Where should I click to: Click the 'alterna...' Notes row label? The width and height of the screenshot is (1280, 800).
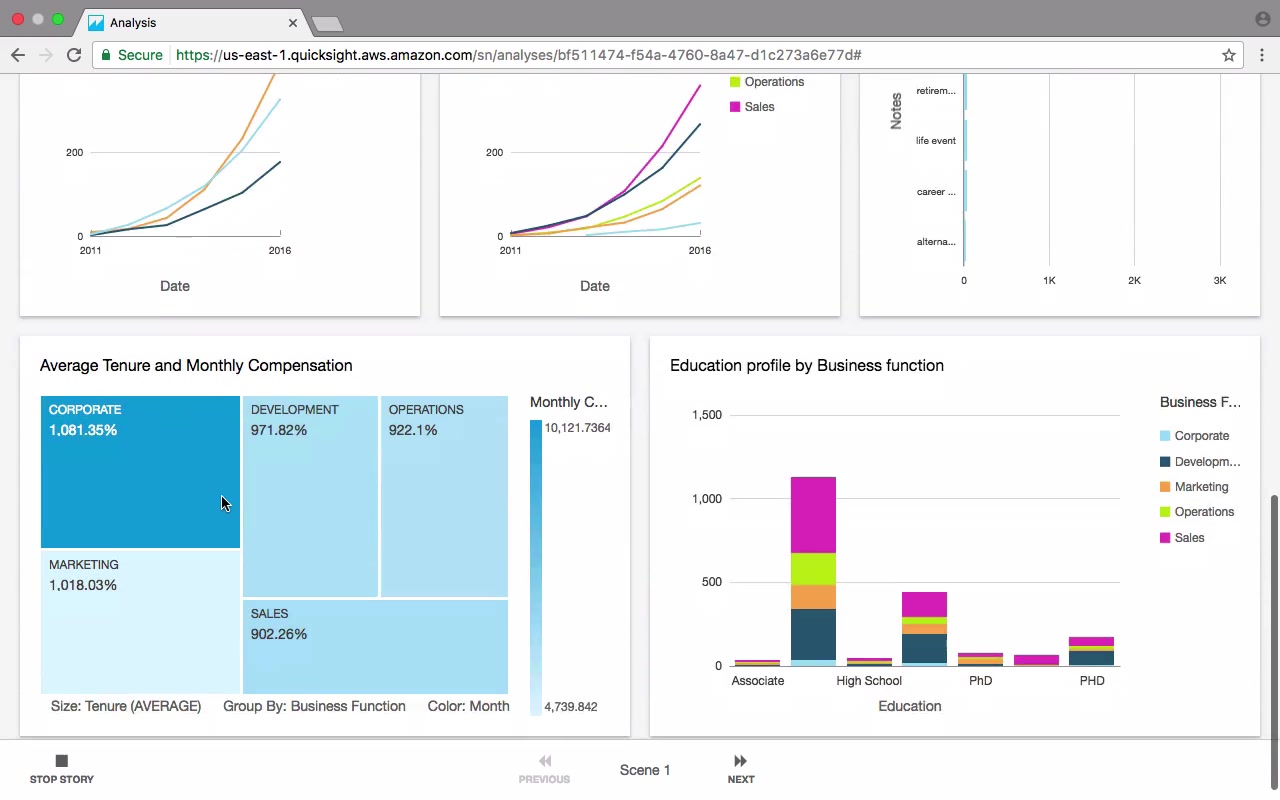click(x=936, y=242)
